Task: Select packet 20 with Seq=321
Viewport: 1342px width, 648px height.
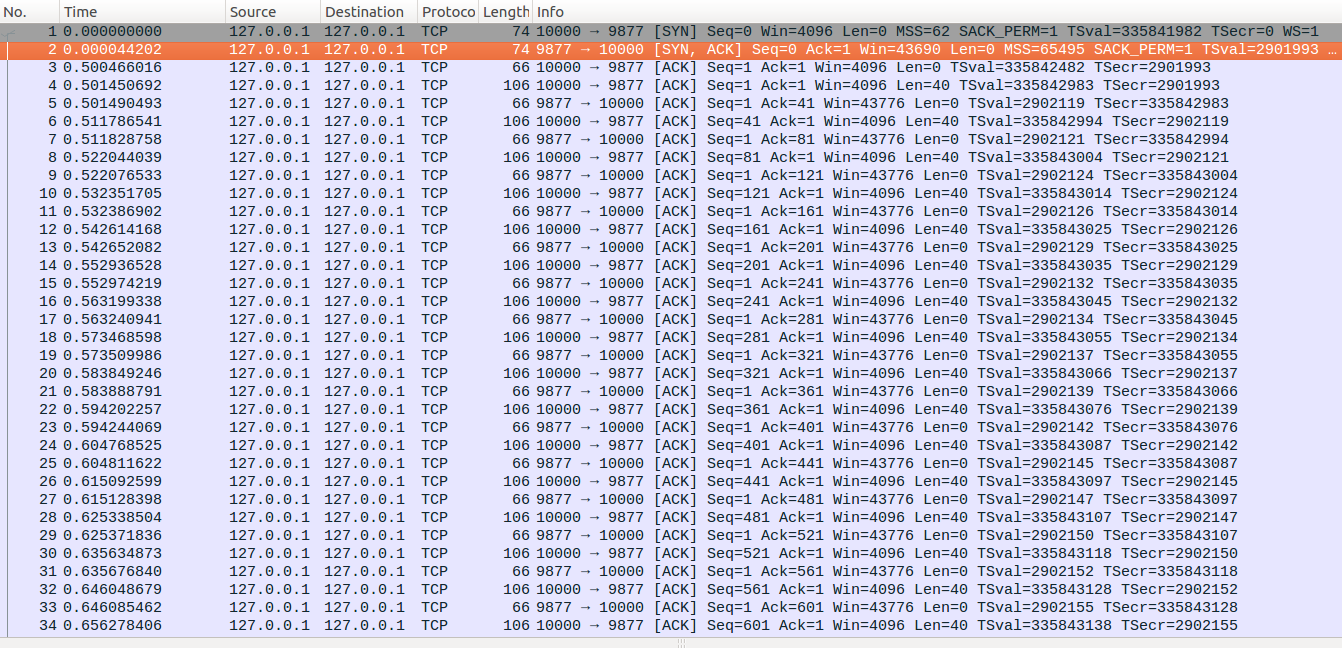Action: coord(671,373)
